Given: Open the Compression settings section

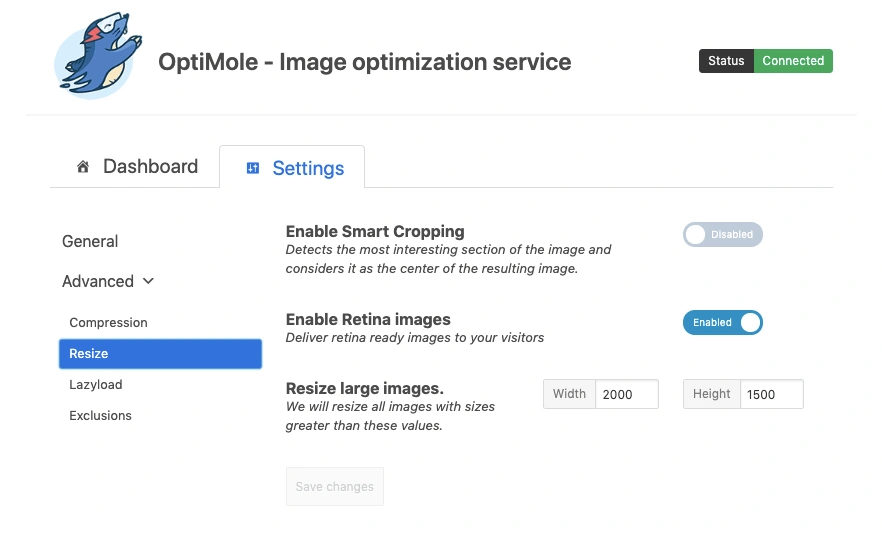Looking at the screenshot, I should [108, 323].
